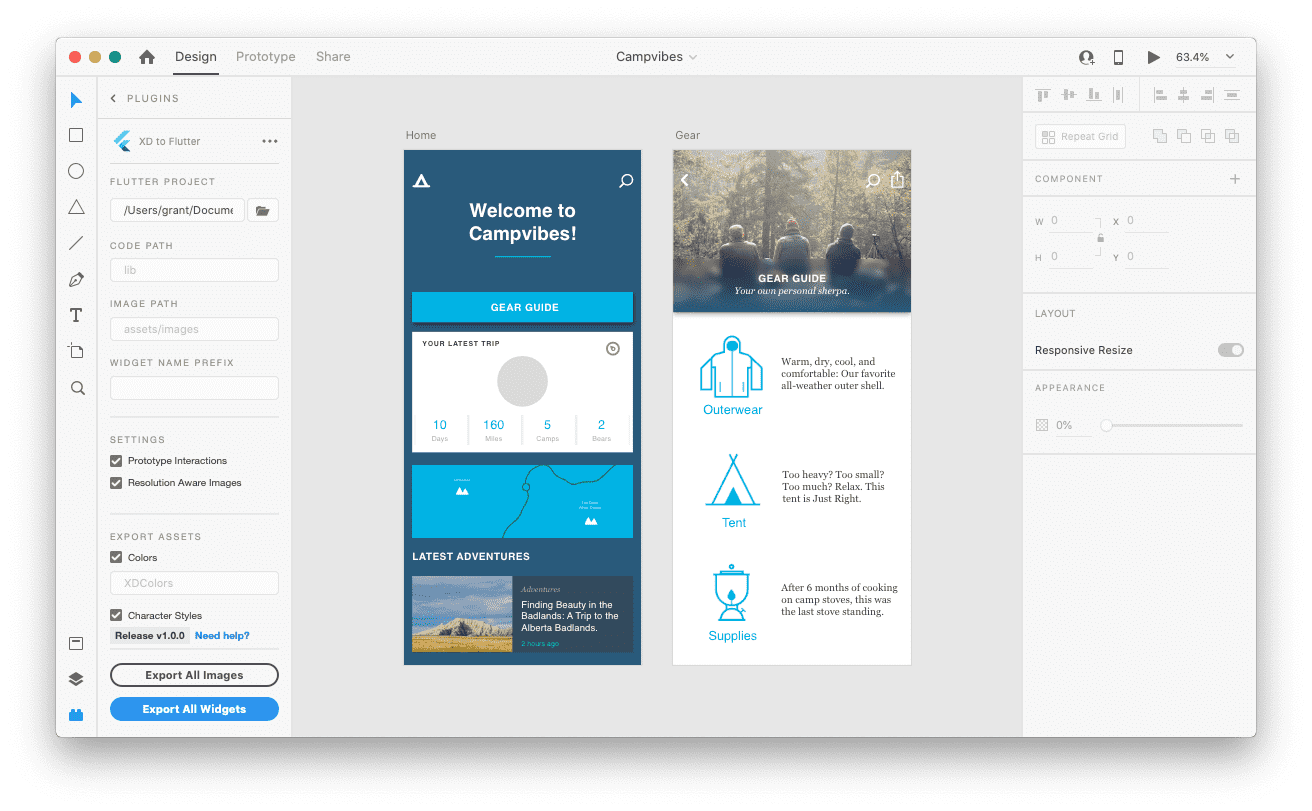The height and width of the screenshot is (811, 1312).
Task: Click the desktop preview play icon
Action: point(1153,57)
